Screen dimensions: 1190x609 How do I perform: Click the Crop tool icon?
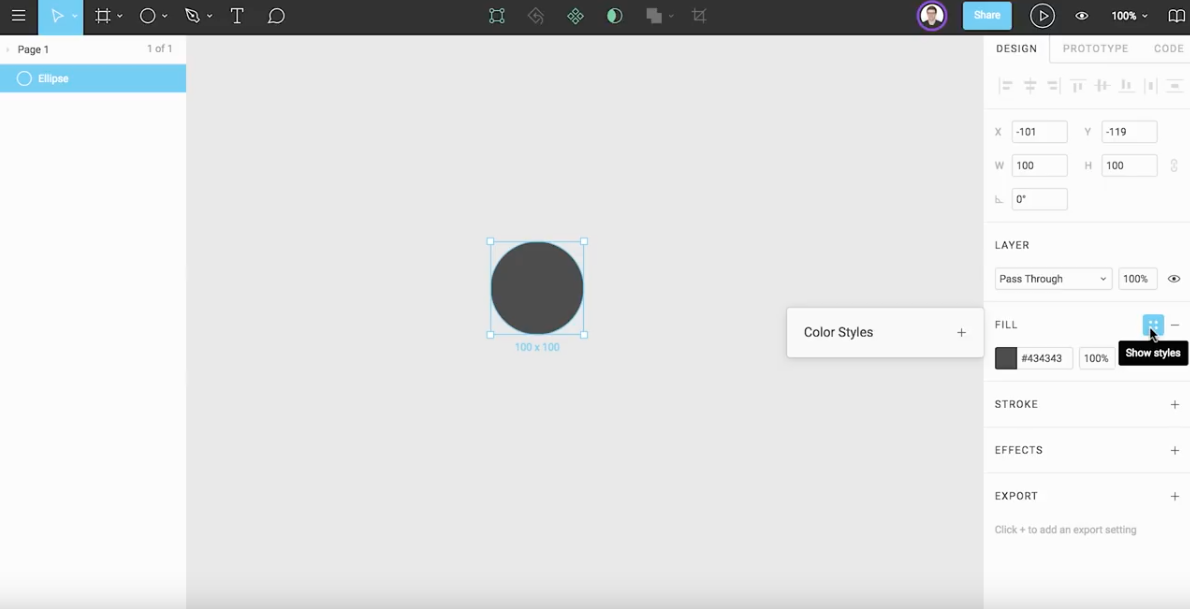coord(699,16)
